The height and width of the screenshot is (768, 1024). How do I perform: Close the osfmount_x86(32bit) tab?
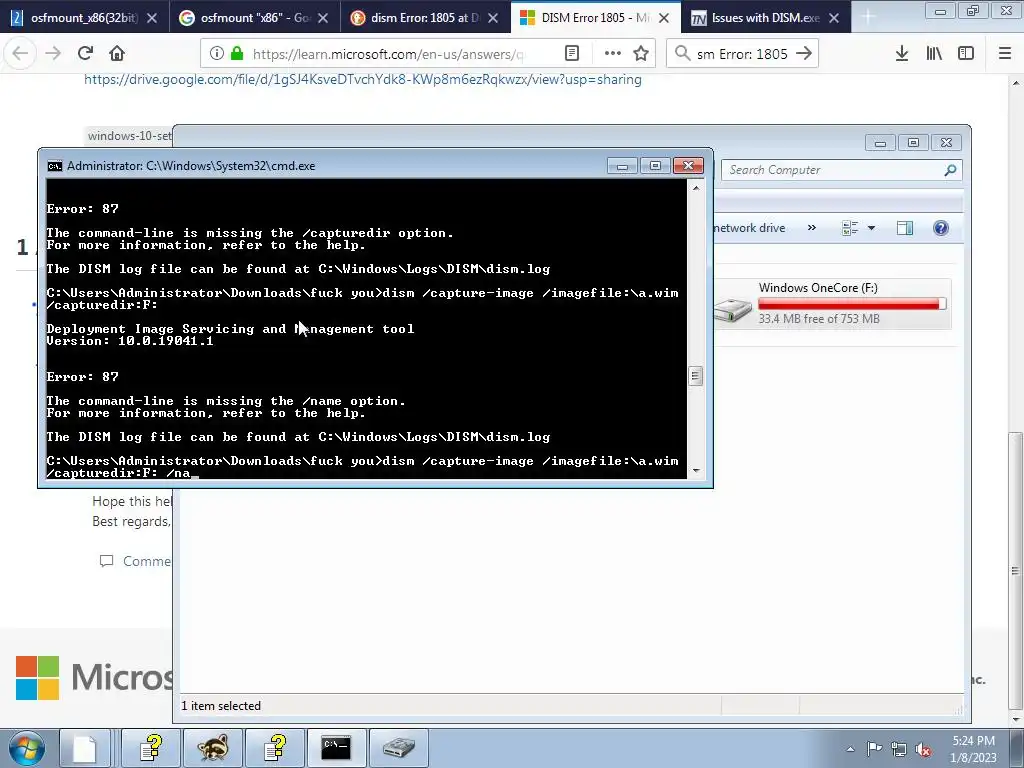(x=152, y=18)
